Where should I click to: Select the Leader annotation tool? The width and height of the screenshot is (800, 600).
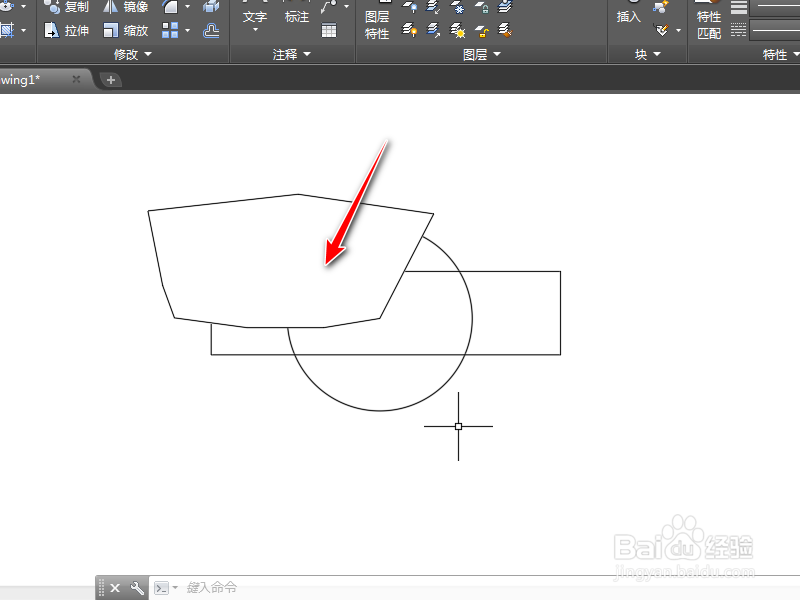click(329, 7)
